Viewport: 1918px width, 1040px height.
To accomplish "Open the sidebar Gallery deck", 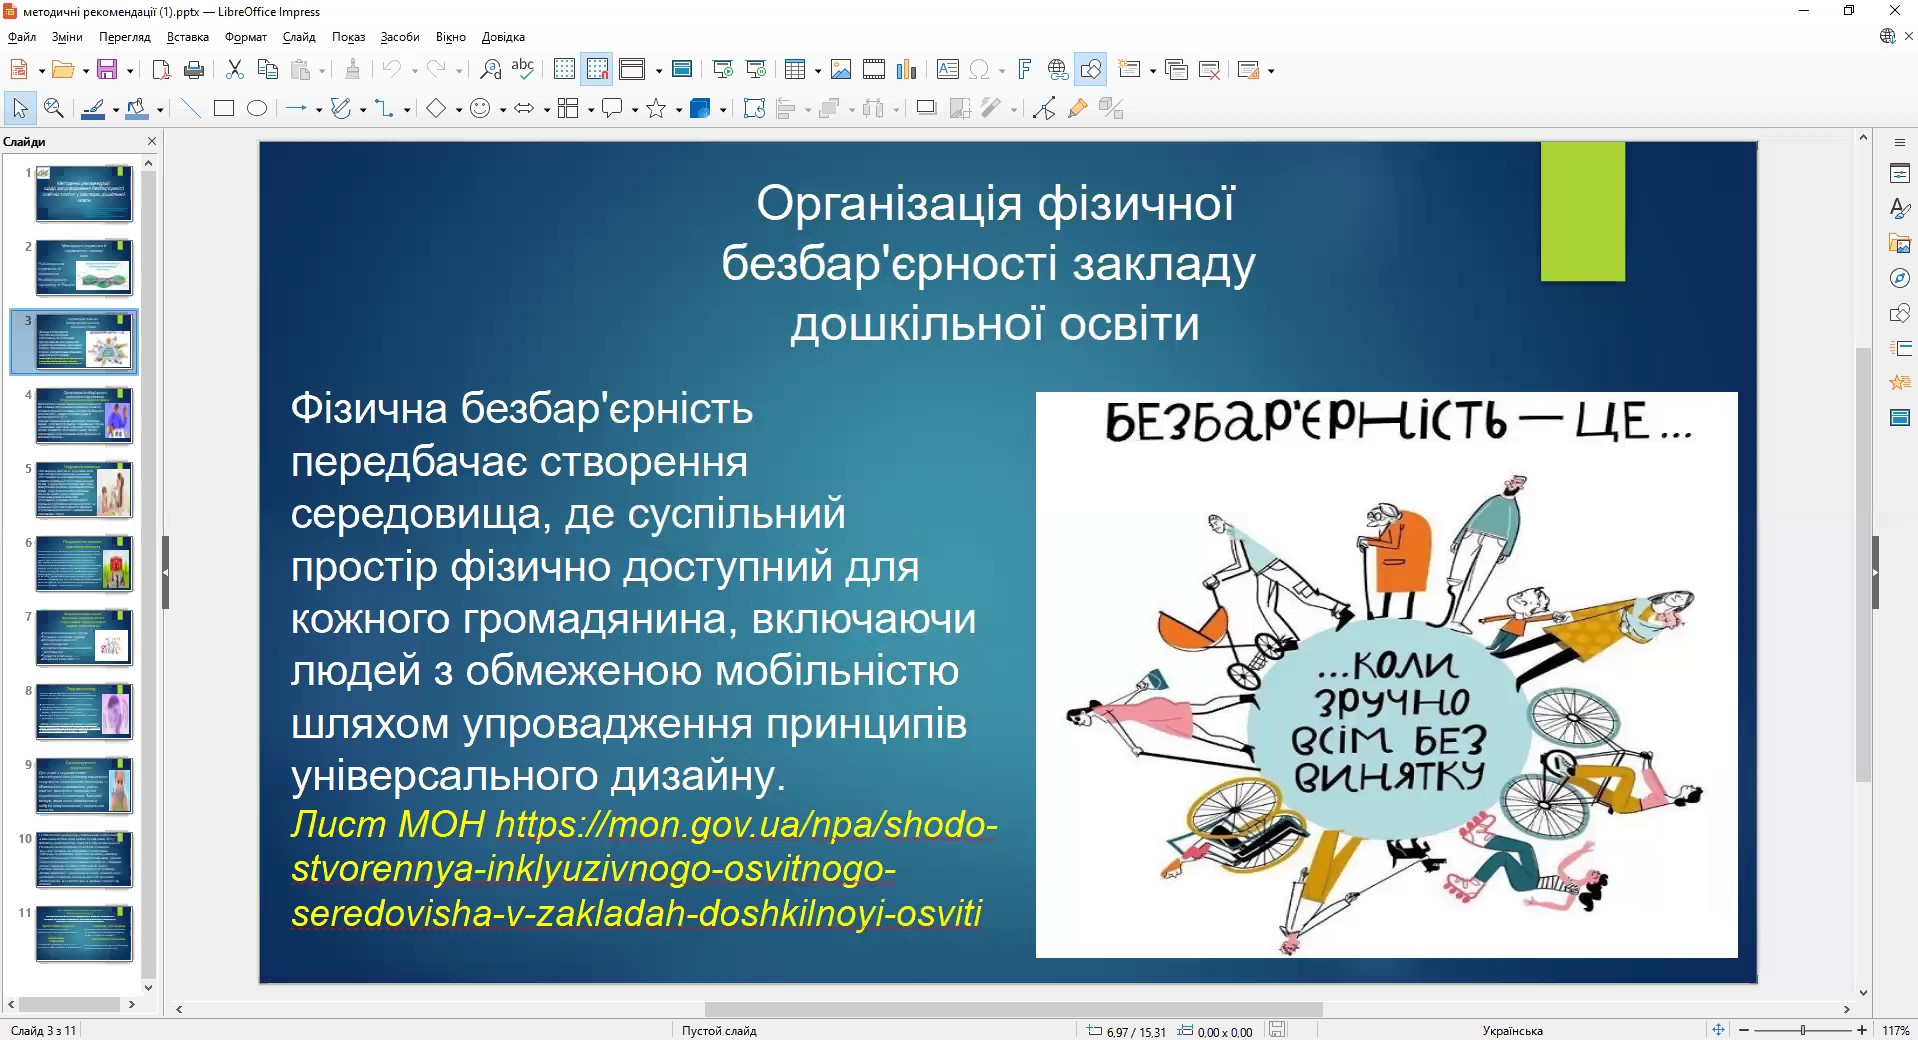I will [1900, 243].
